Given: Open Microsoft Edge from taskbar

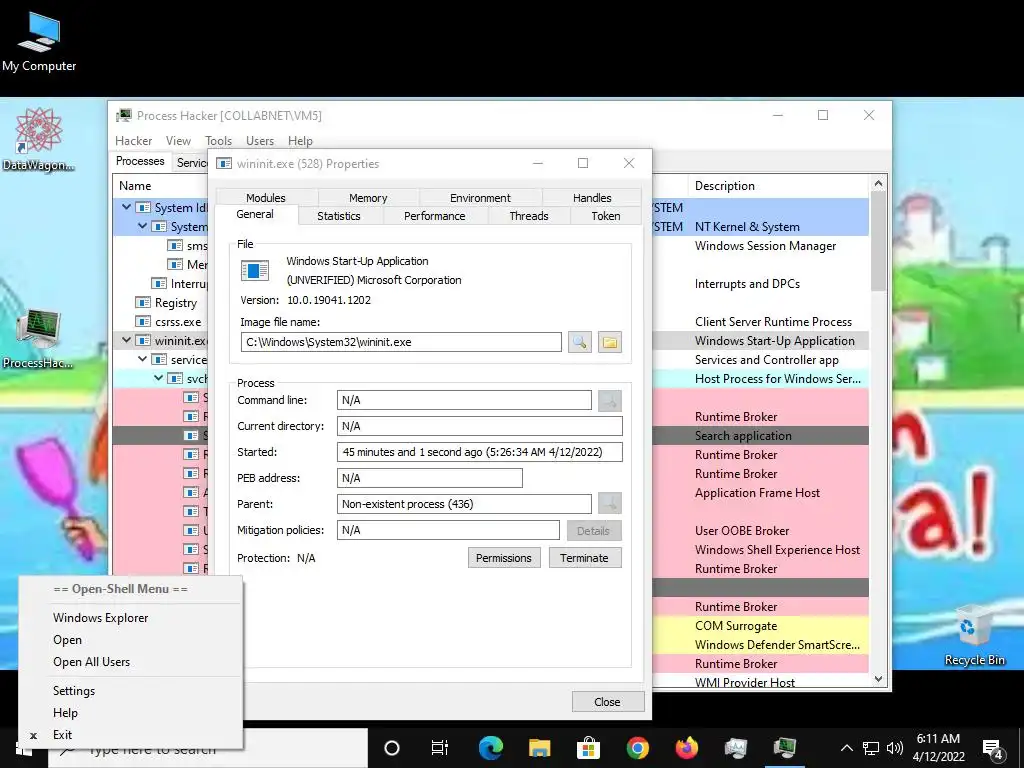Looking at the screenshot, I should (x=490, y=748).
